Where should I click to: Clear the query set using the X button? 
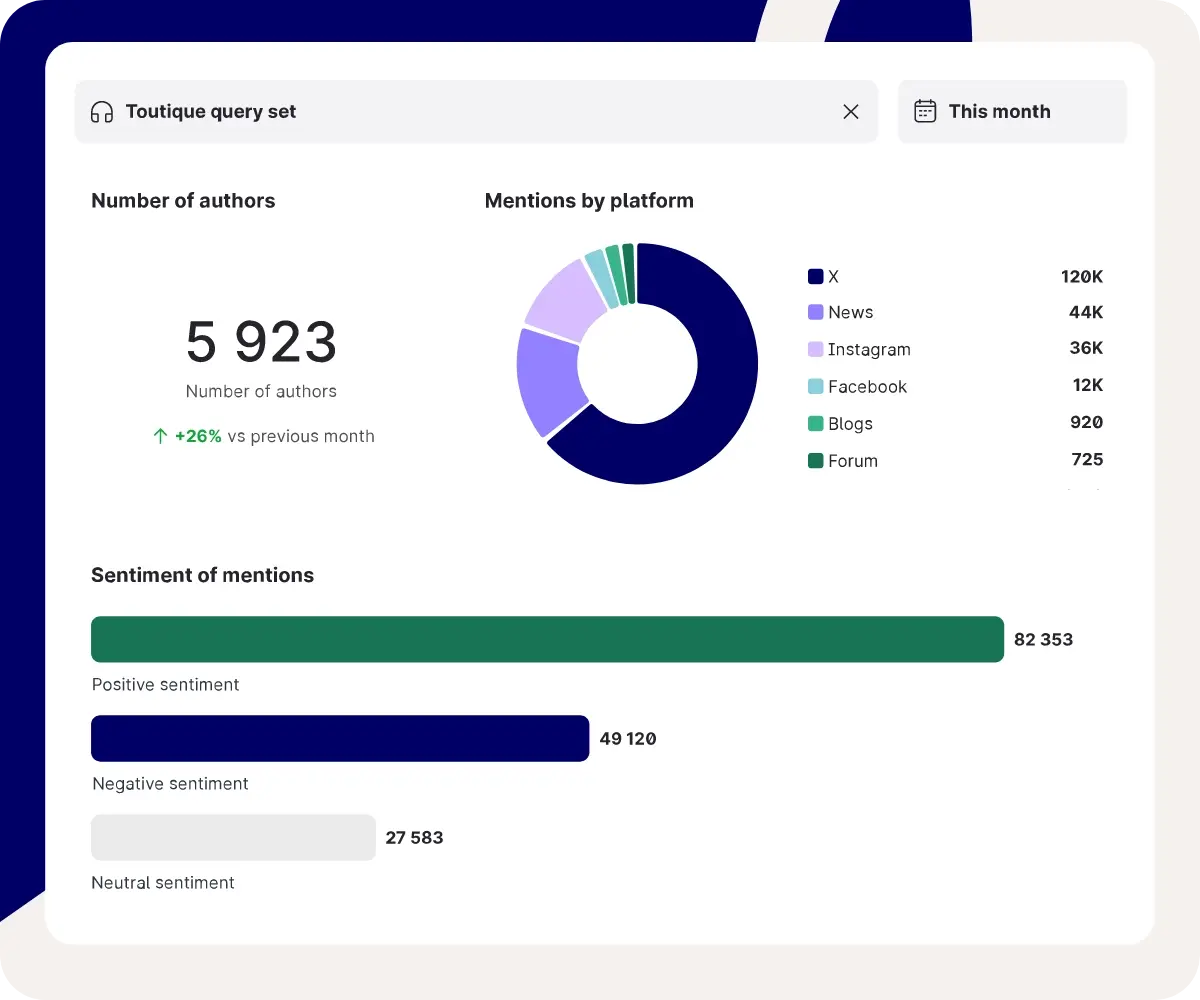pos(851,112)
